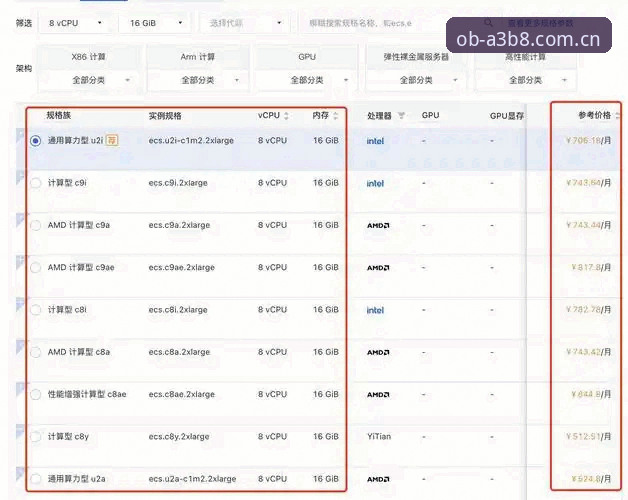This screenshot has height=500, width=628.
Task: Select radio for 计算型 c8y
Action: coord(36,437)
